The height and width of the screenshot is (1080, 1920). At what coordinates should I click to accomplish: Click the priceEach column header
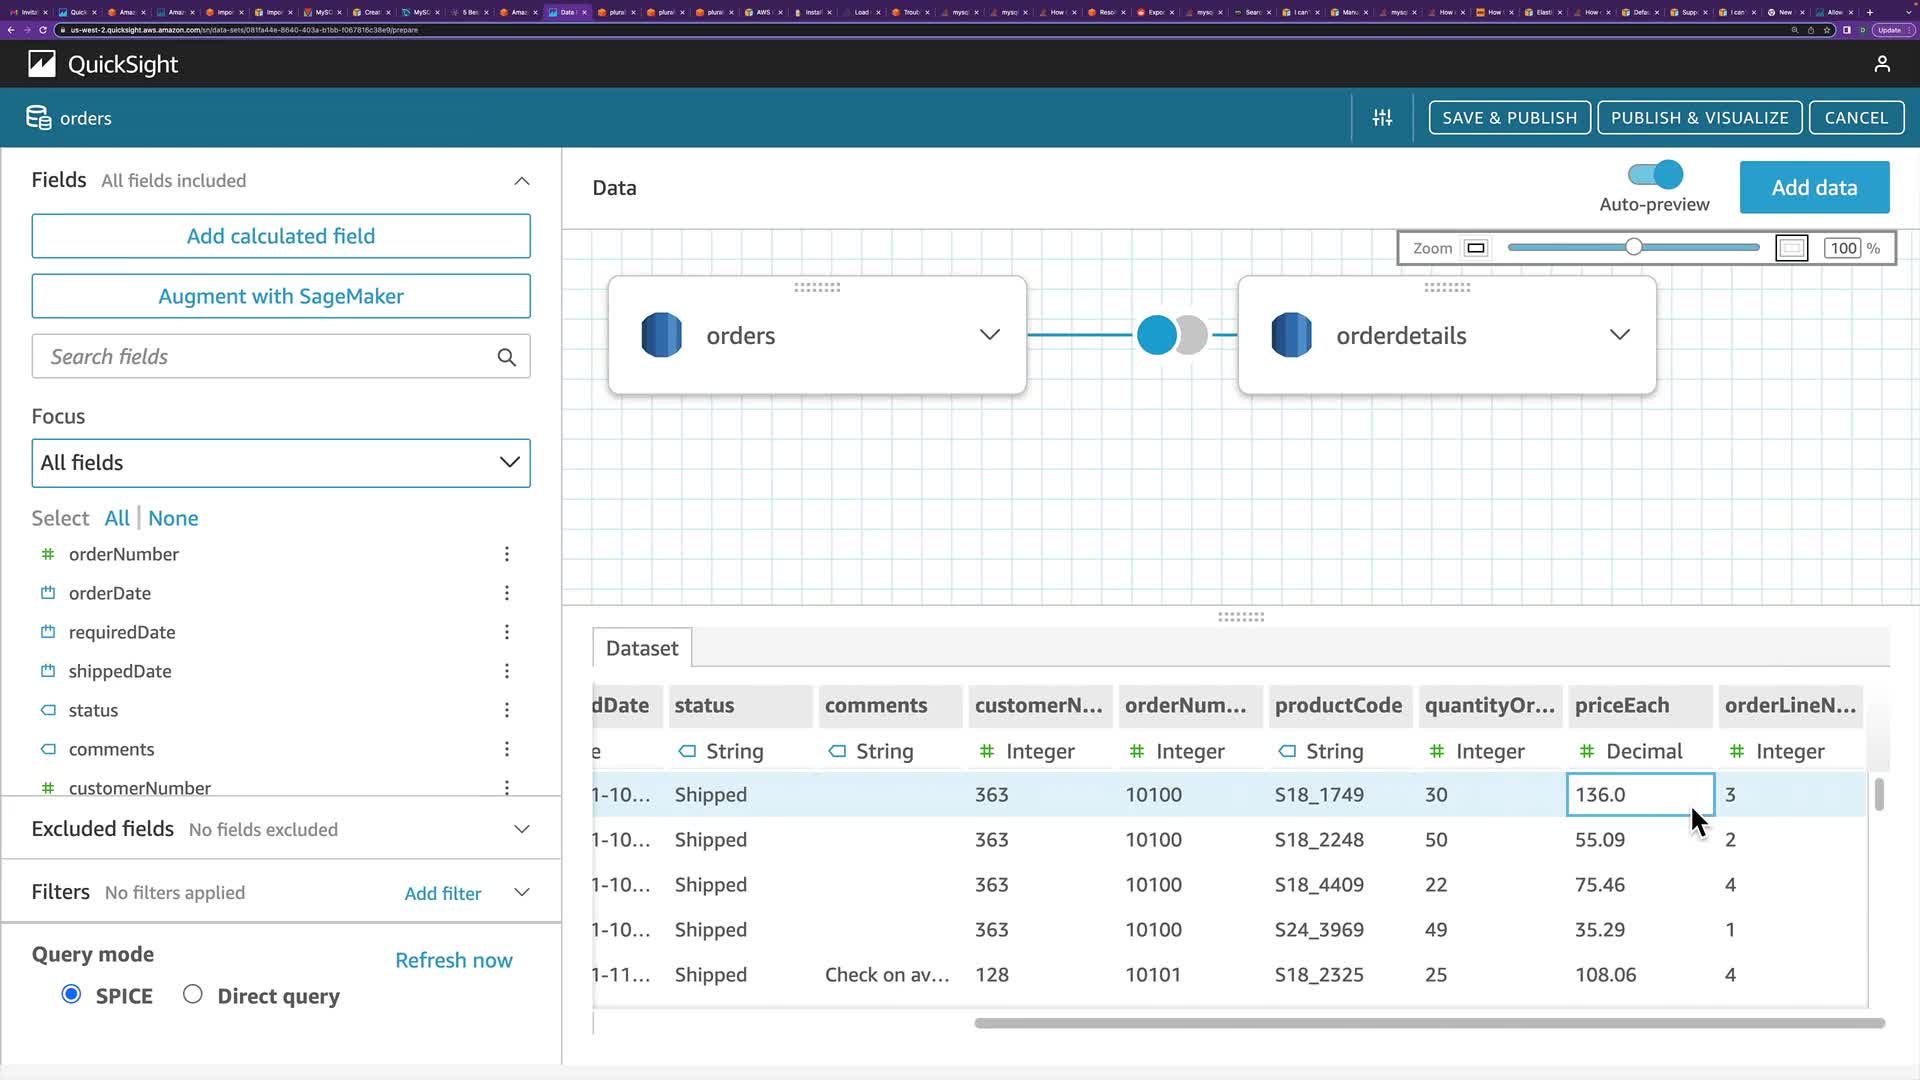(1621, 705)
